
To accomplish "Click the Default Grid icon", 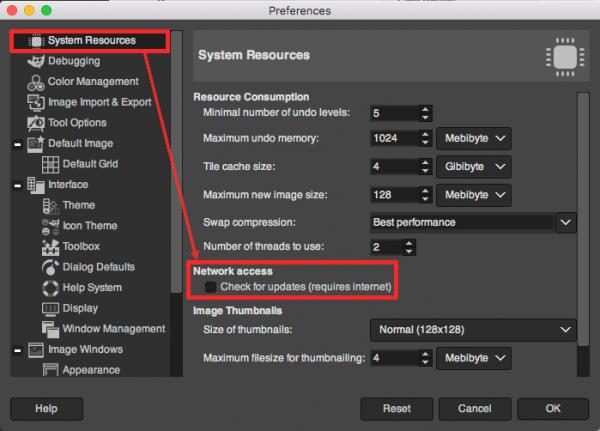I will 51,165.
